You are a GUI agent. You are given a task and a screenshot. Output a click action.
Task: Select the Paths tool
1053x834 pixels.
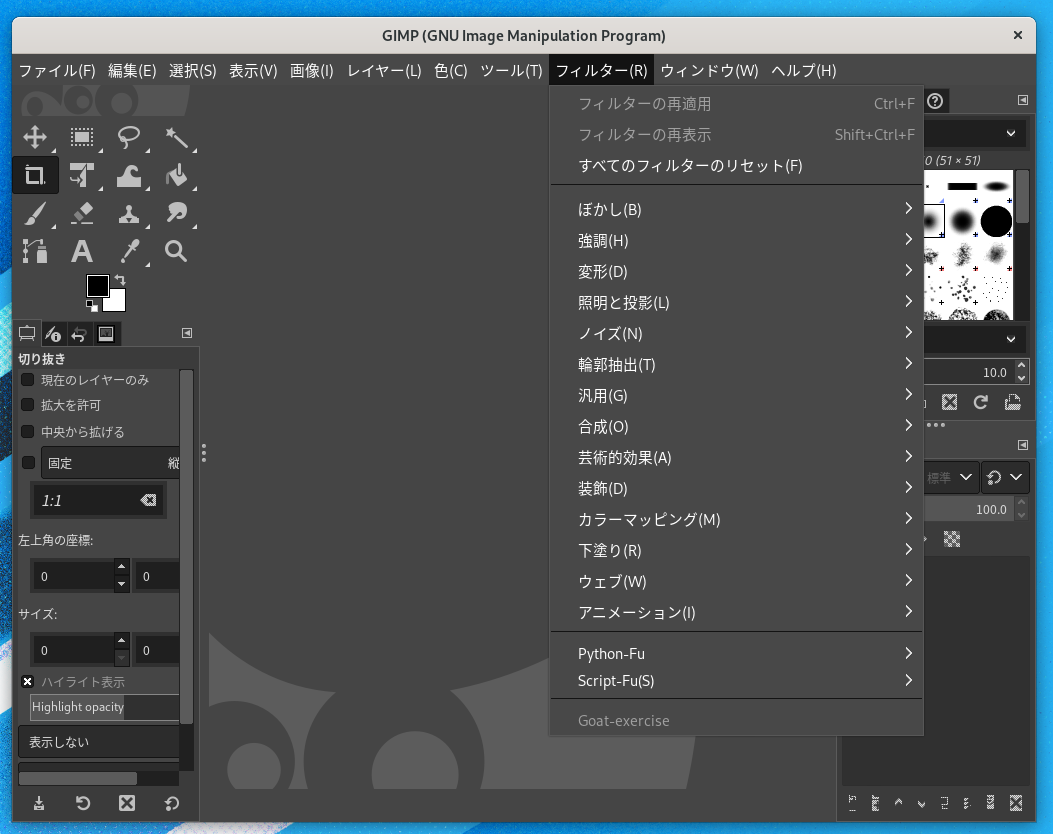(35, 251)
